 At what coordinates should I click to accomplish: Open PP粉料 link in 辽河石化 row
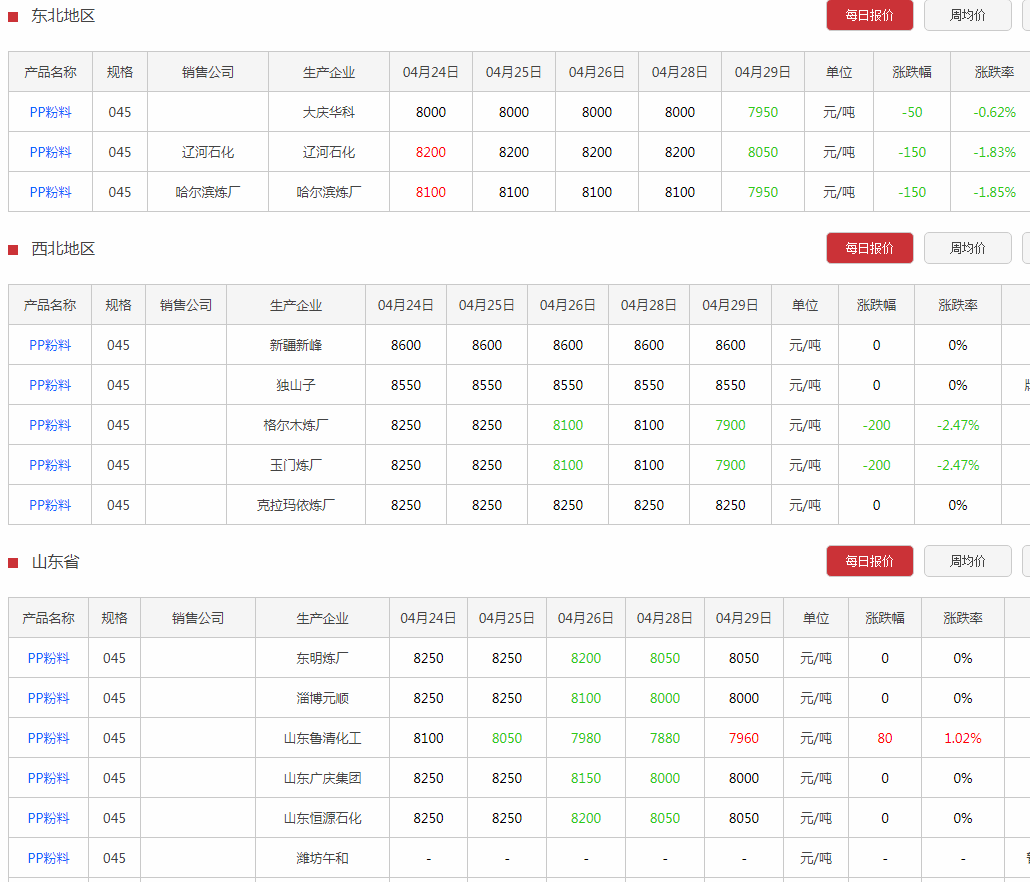point(50,152)
